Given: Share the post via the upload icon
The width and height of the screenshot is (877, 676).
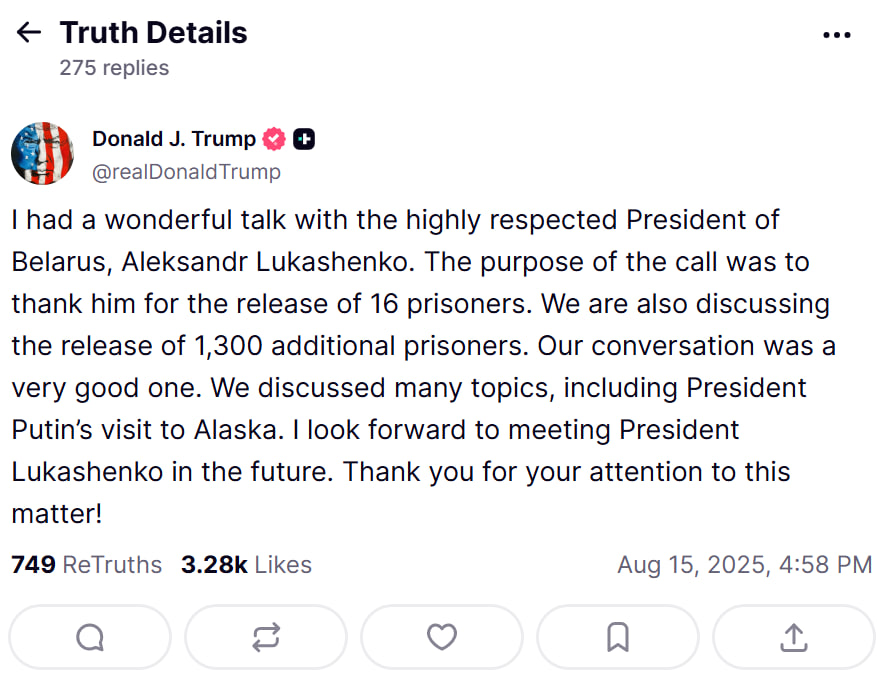Looking at the screenshot, I should pyautogui.click(x=794, y=637).
